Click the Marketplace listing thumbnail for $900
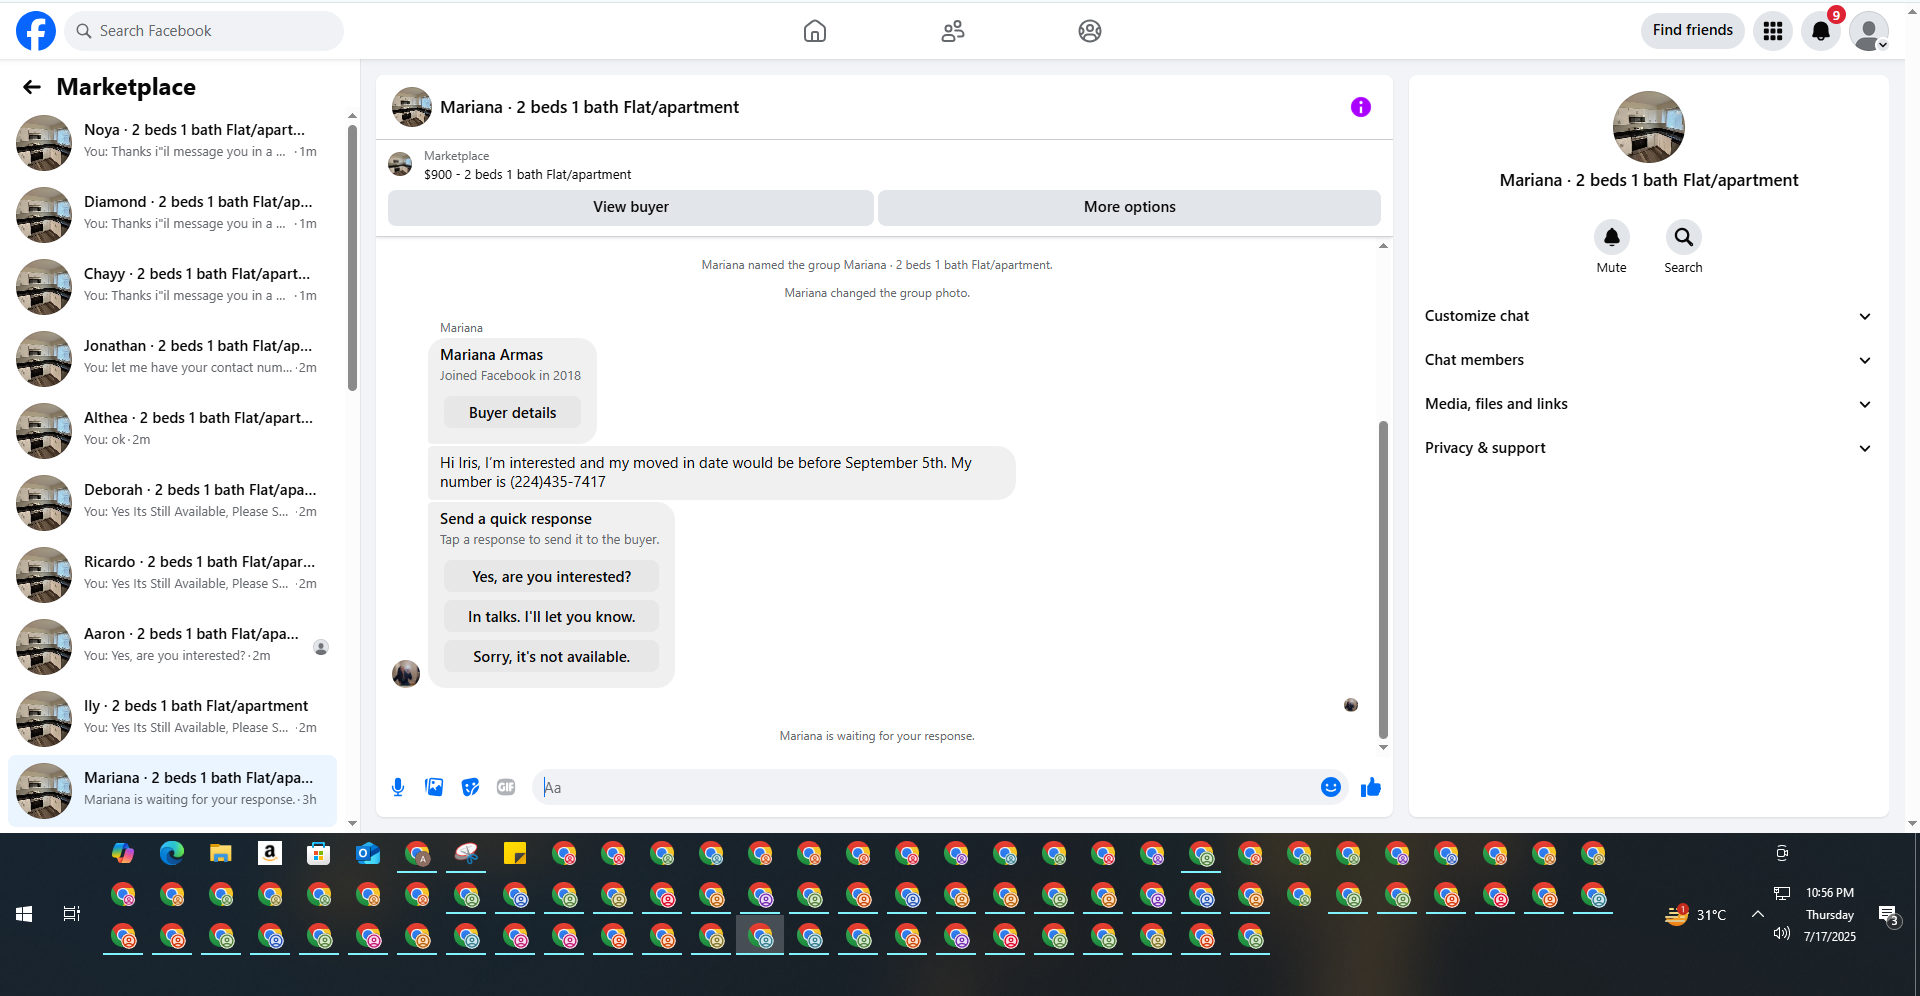1920x996 pixels. [400, 164]
